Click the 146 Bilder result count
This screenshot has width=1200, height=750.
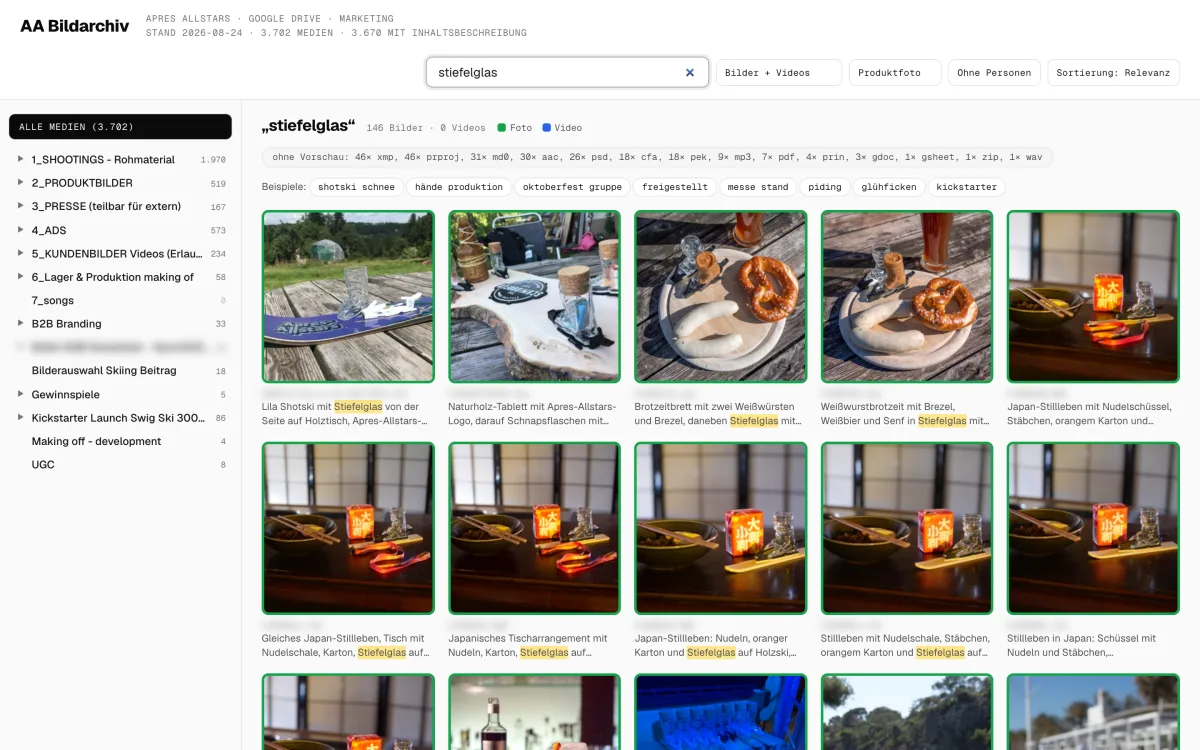394,128
